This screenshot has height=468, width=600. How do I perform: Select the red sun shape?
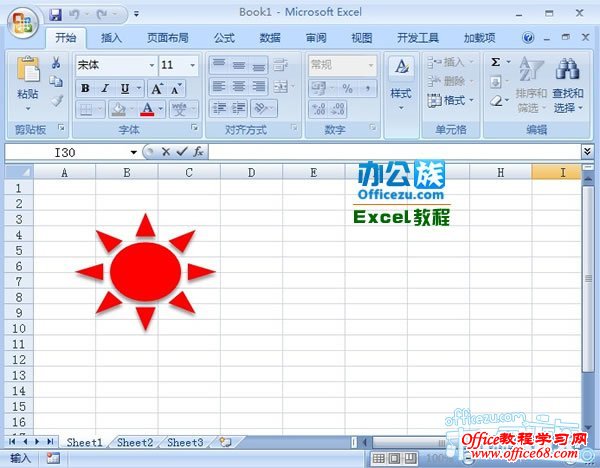pos(145,272)
